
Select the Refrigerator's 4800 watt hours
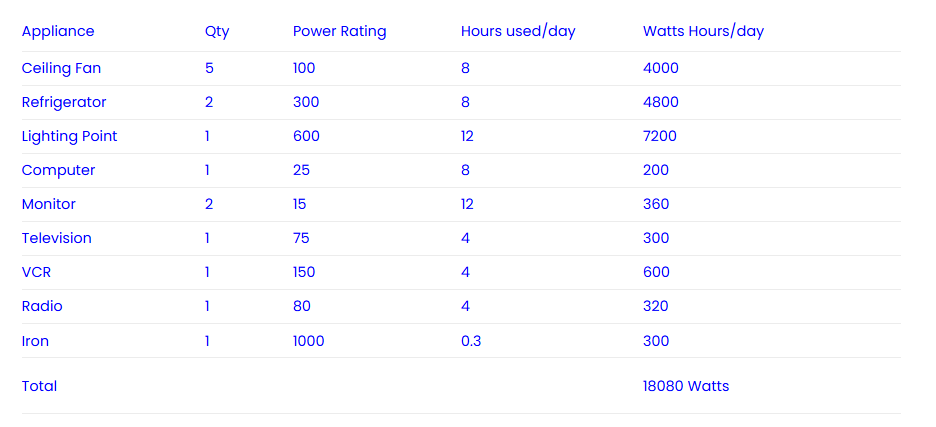pos(661,102)
